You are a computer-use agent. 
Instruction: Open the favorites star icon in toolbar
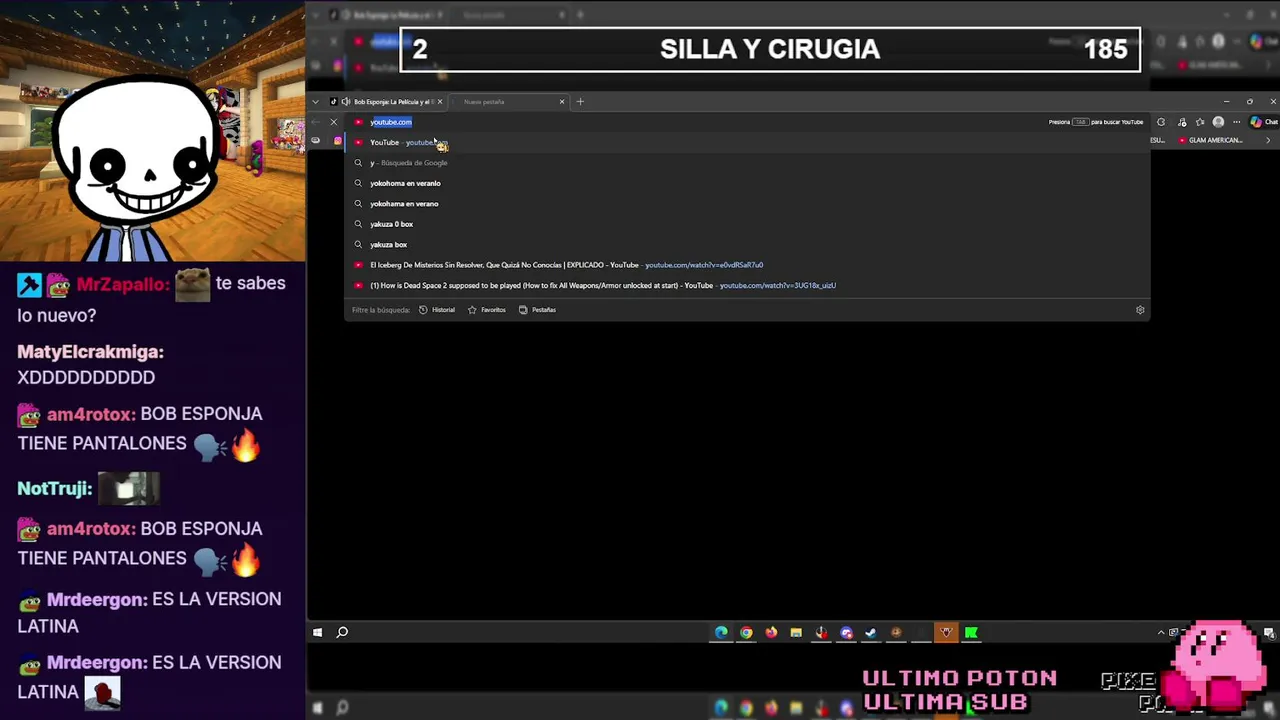point(1199,122)
